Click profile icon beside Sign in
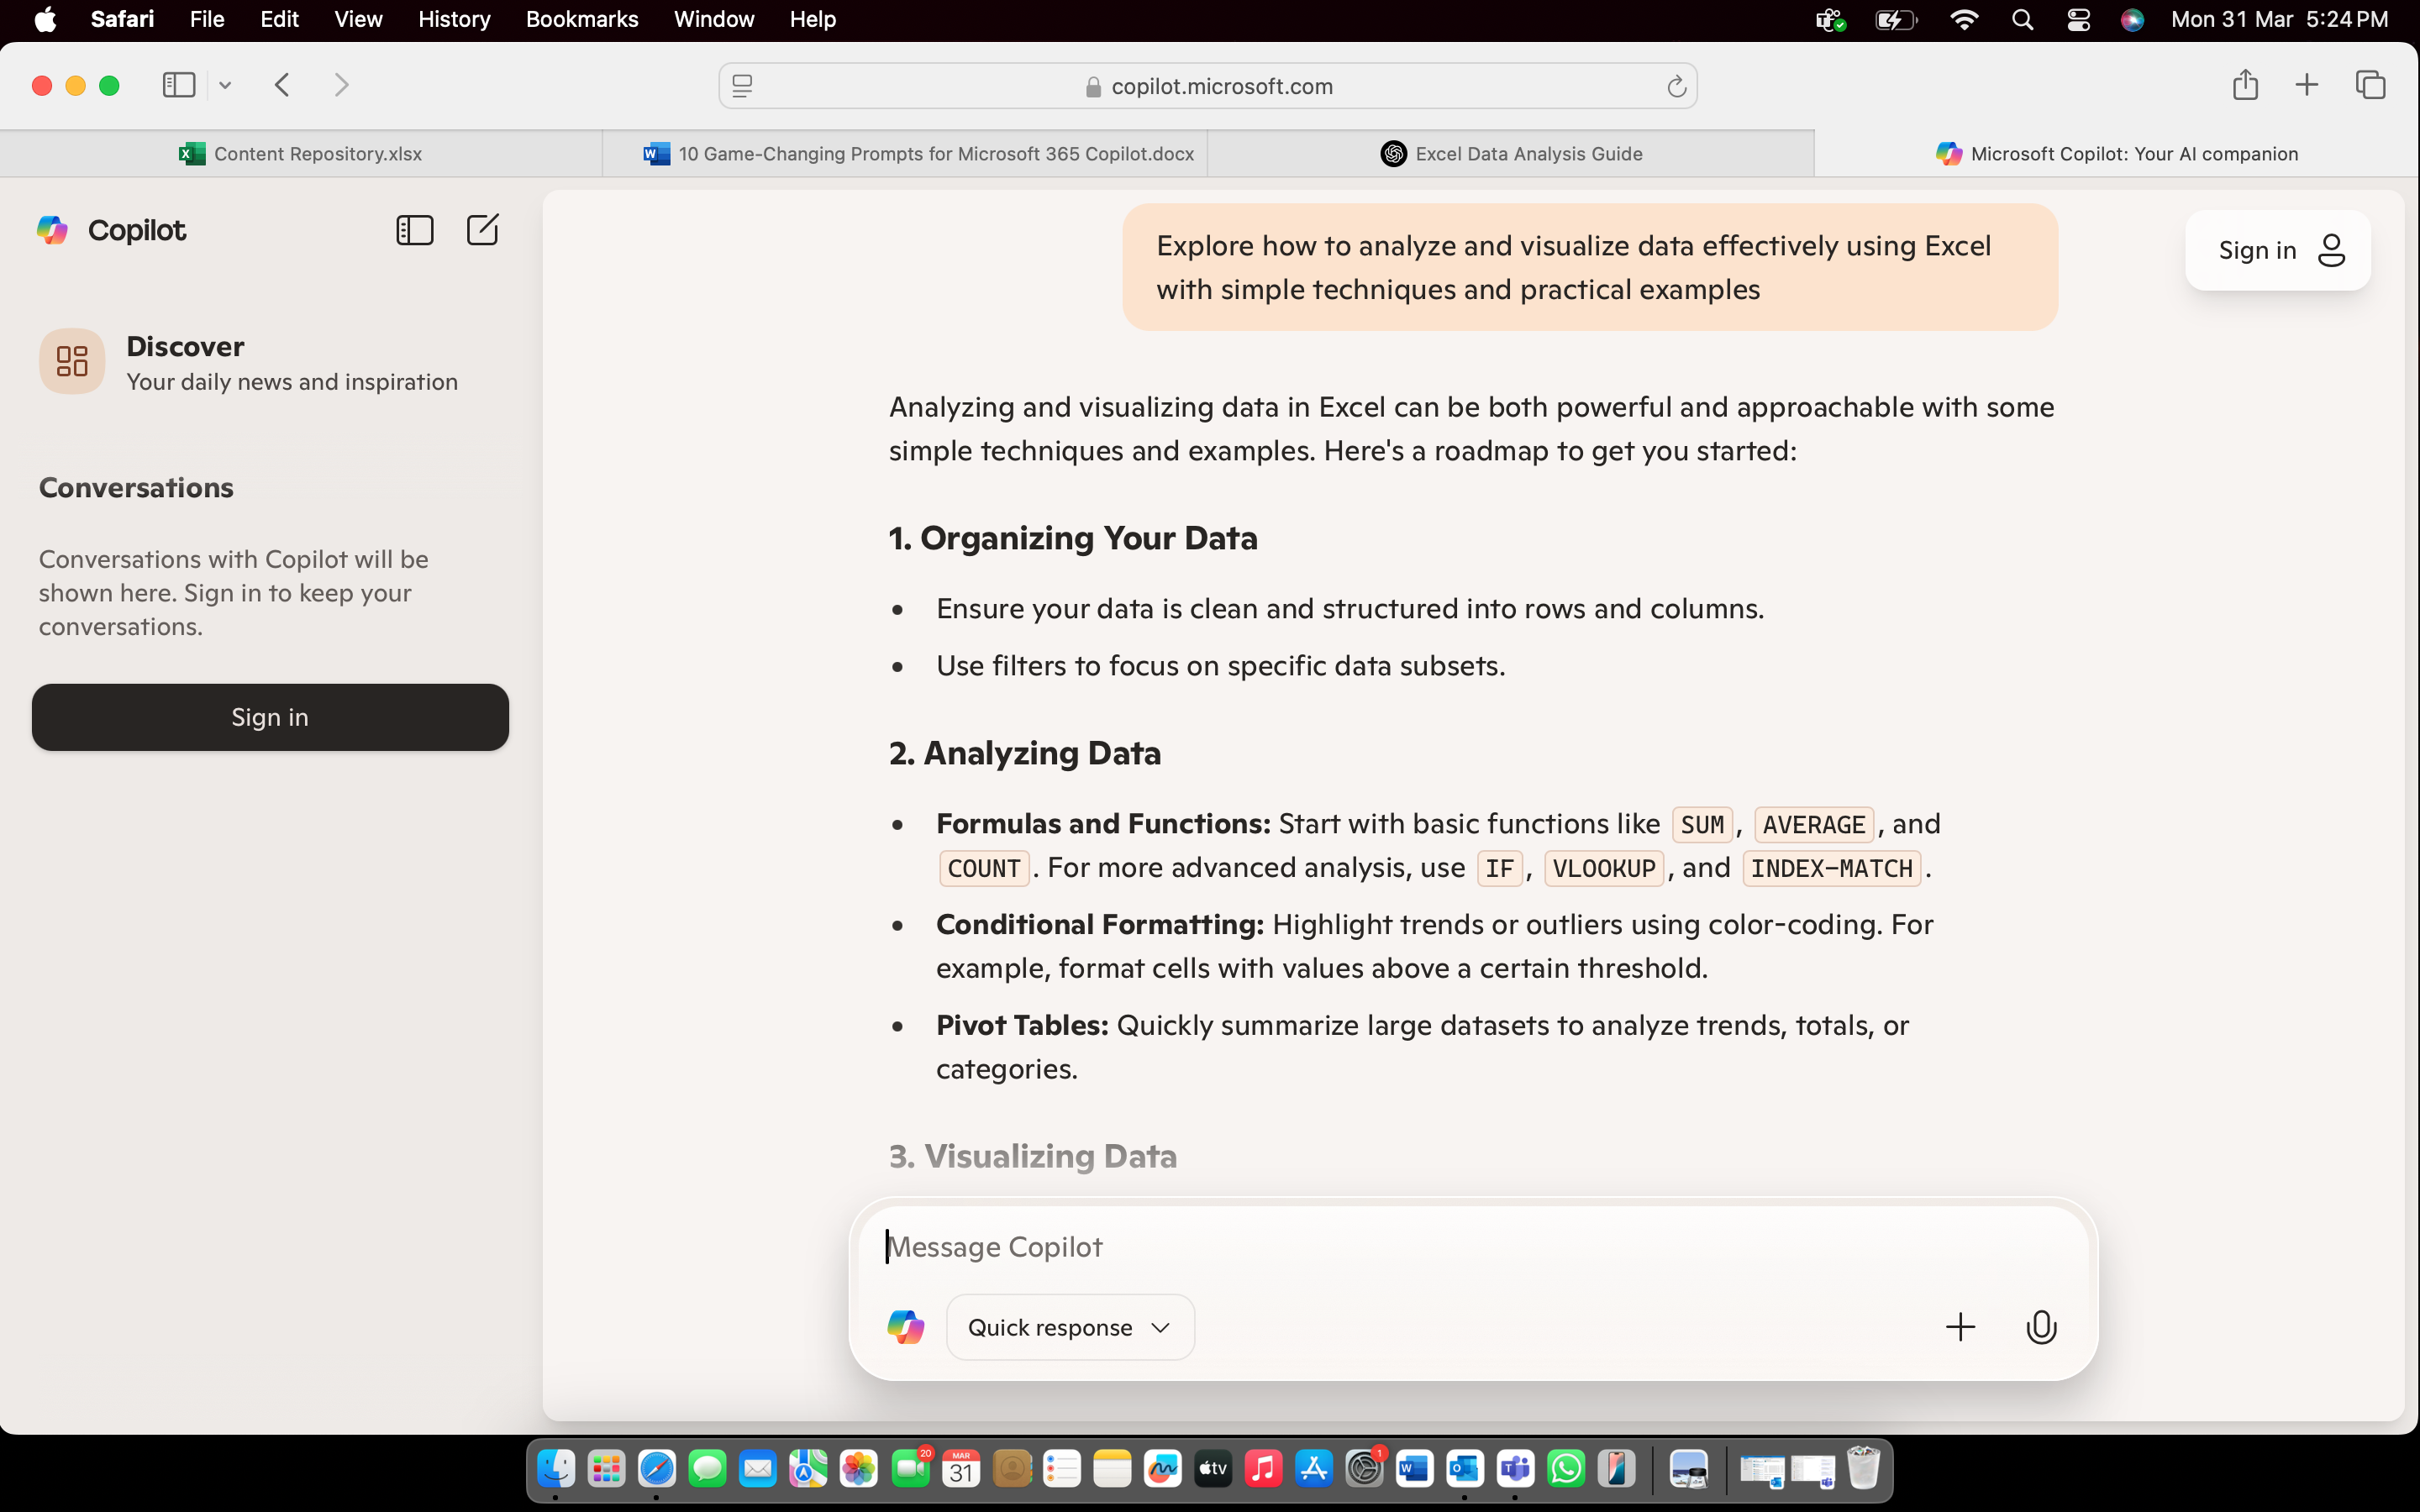 pyautogui.click(x=2331, y=250)
